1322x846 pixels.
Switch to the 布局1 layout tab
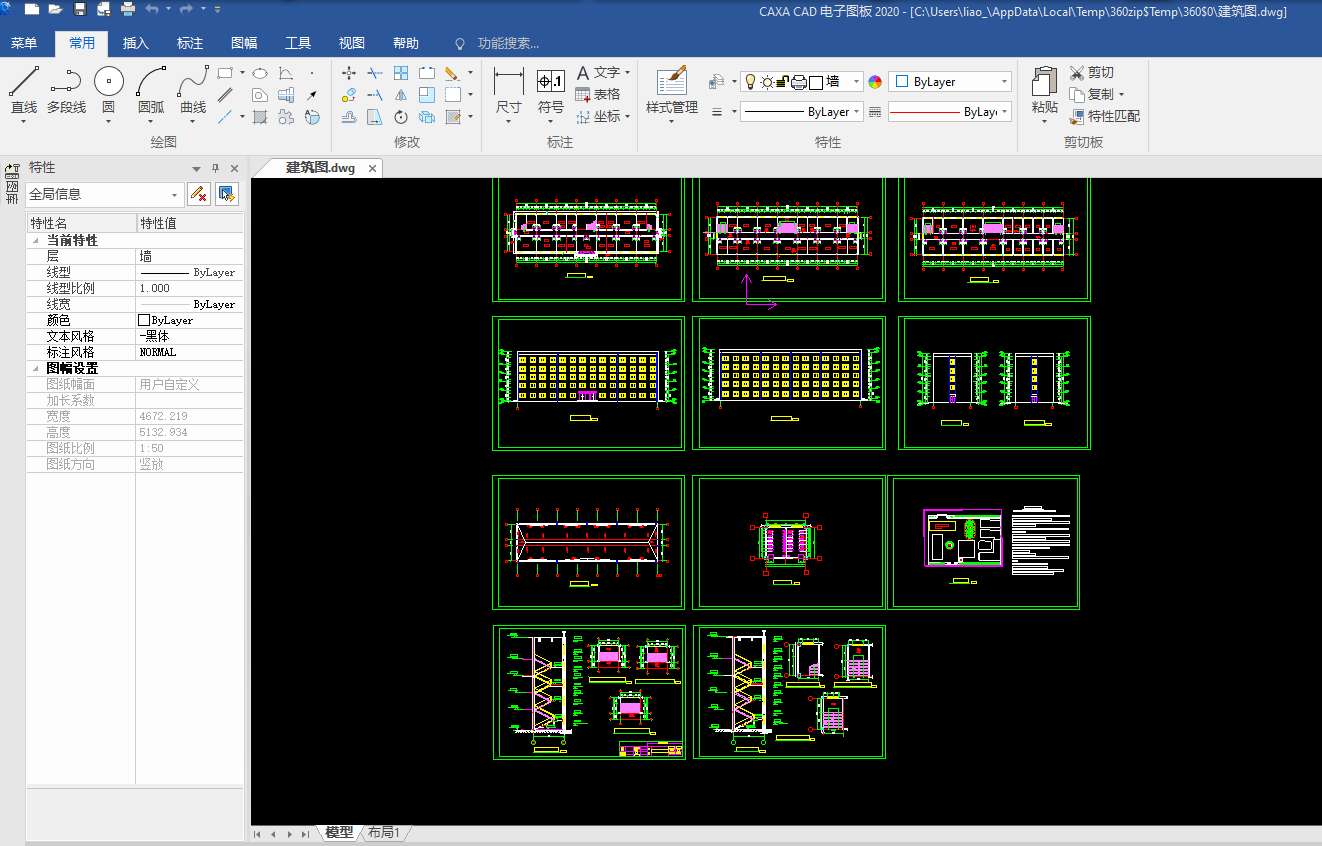click(x=384, y=832)
